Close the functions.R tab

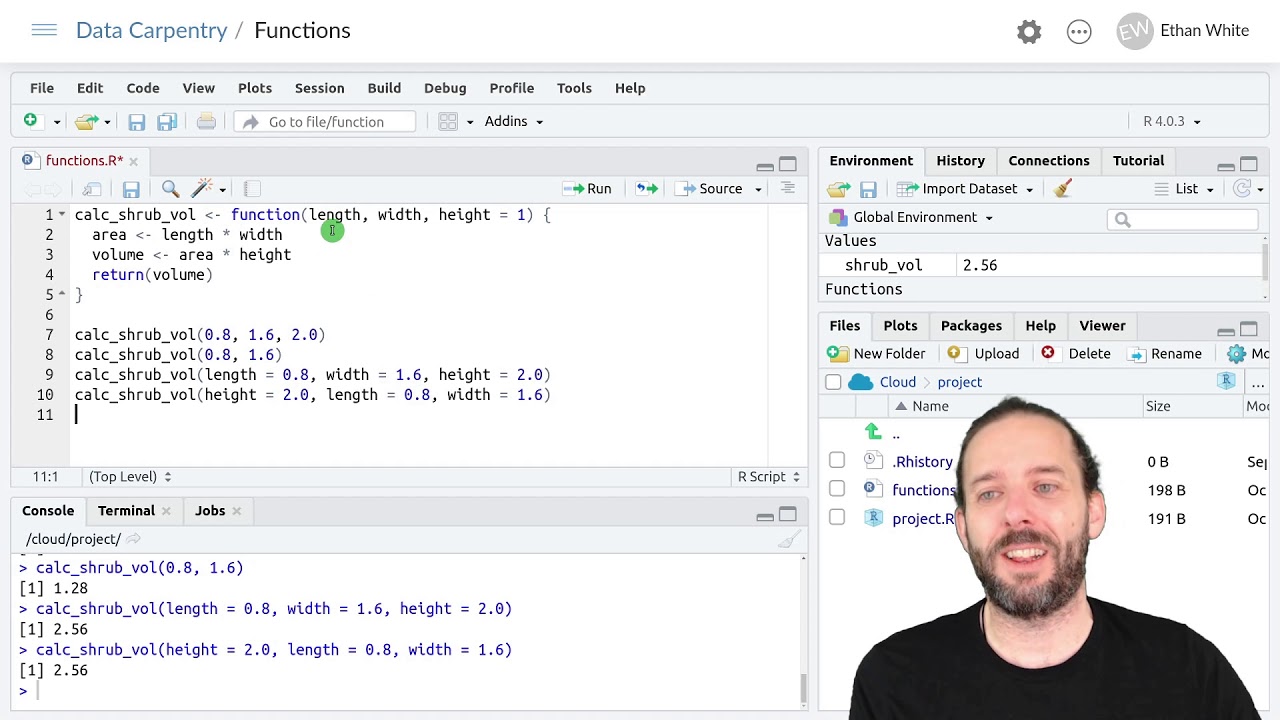click(133, 161)
